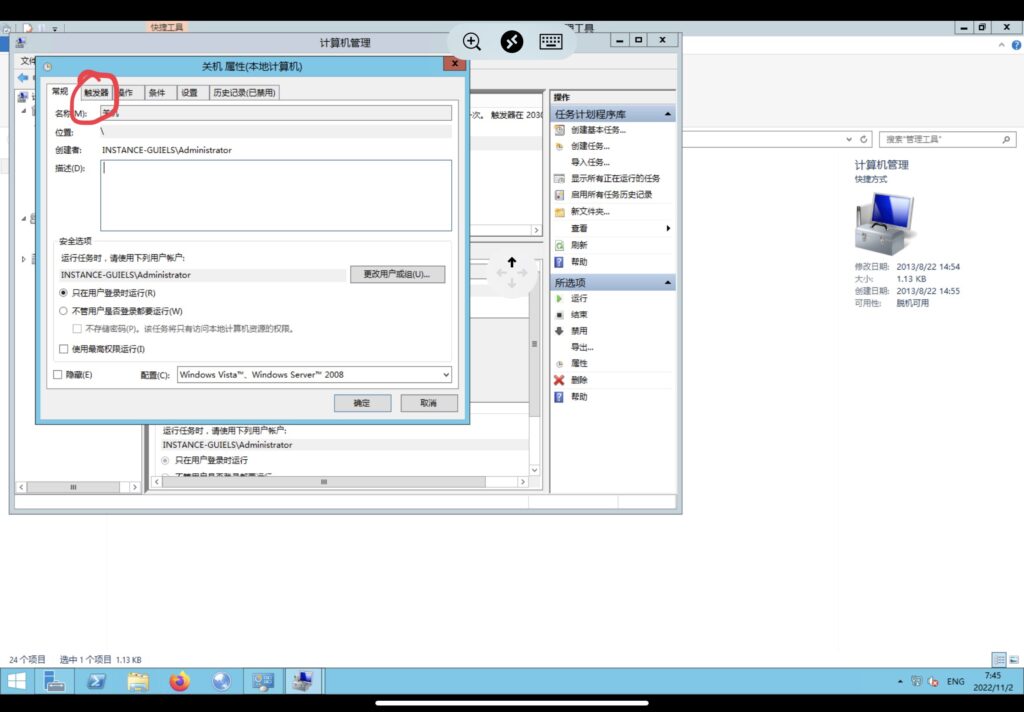Enable the 使用最高权限运行 checkbox
Image resolution: width=1024 pixels, height=712 pixels.
pos(63,349)
